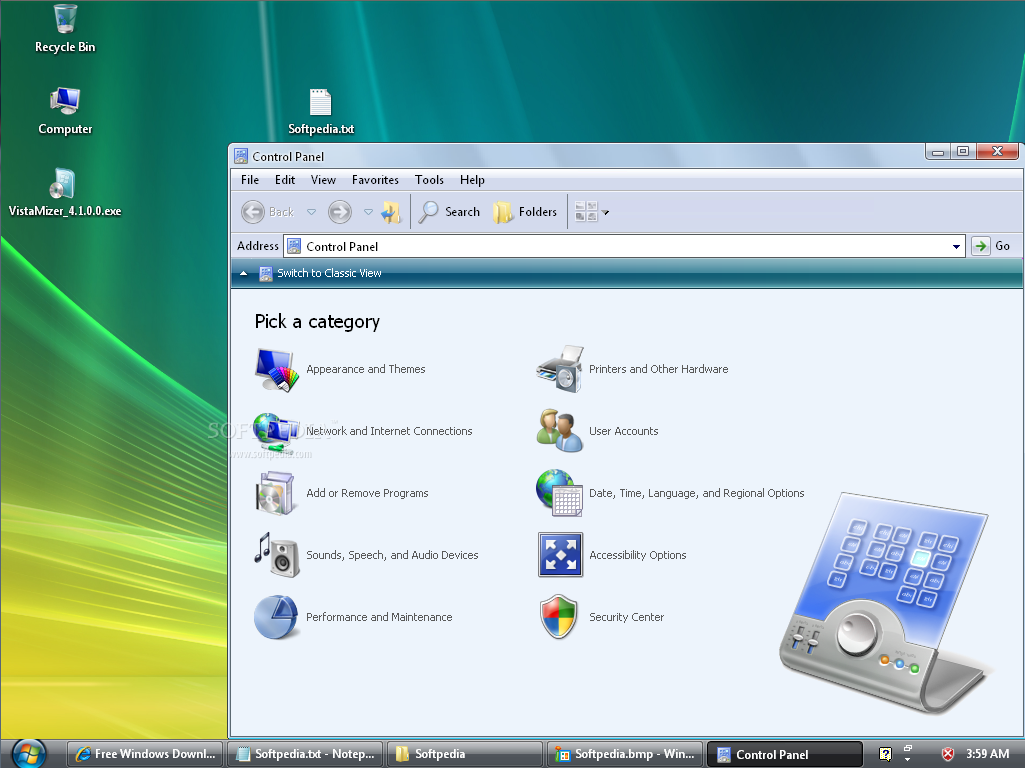The height and width of the screenshot is (768, 1025).
Task: Open the View menu
Action: point(323,180)
